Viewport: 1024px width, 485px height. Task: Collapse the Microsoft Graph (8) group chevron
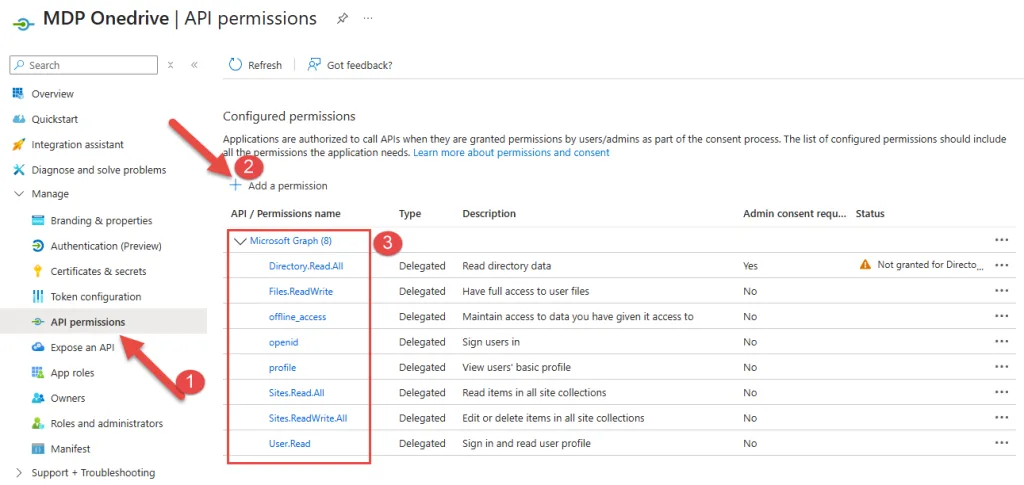coord(240,241)
